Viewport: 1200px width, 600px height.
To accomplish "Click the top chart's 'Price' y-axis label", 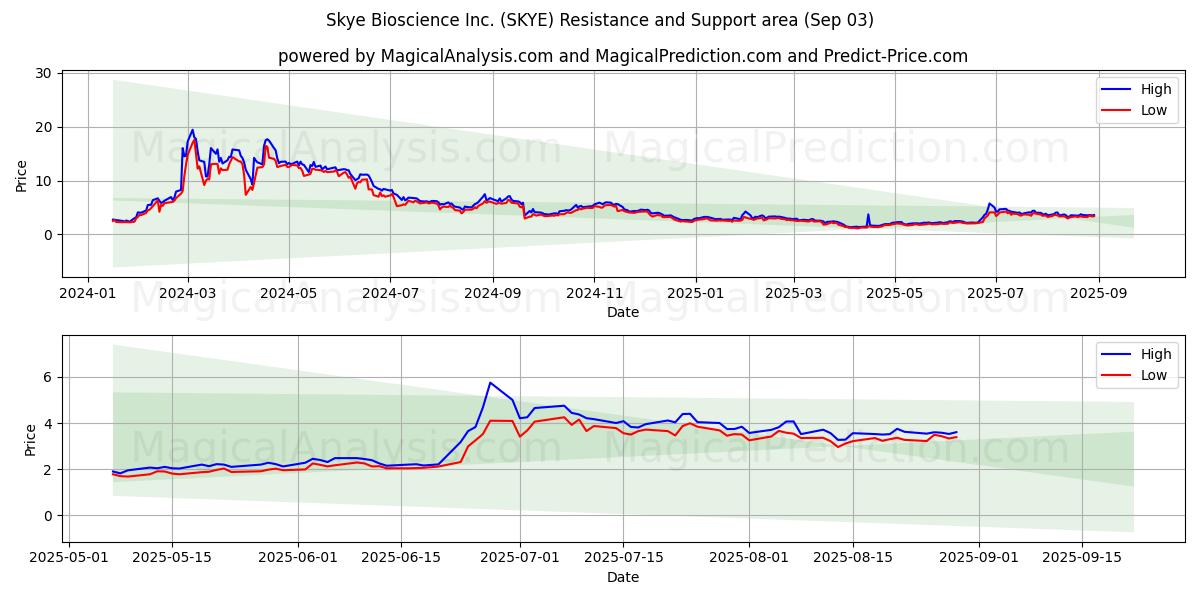I will pos(22,174).
